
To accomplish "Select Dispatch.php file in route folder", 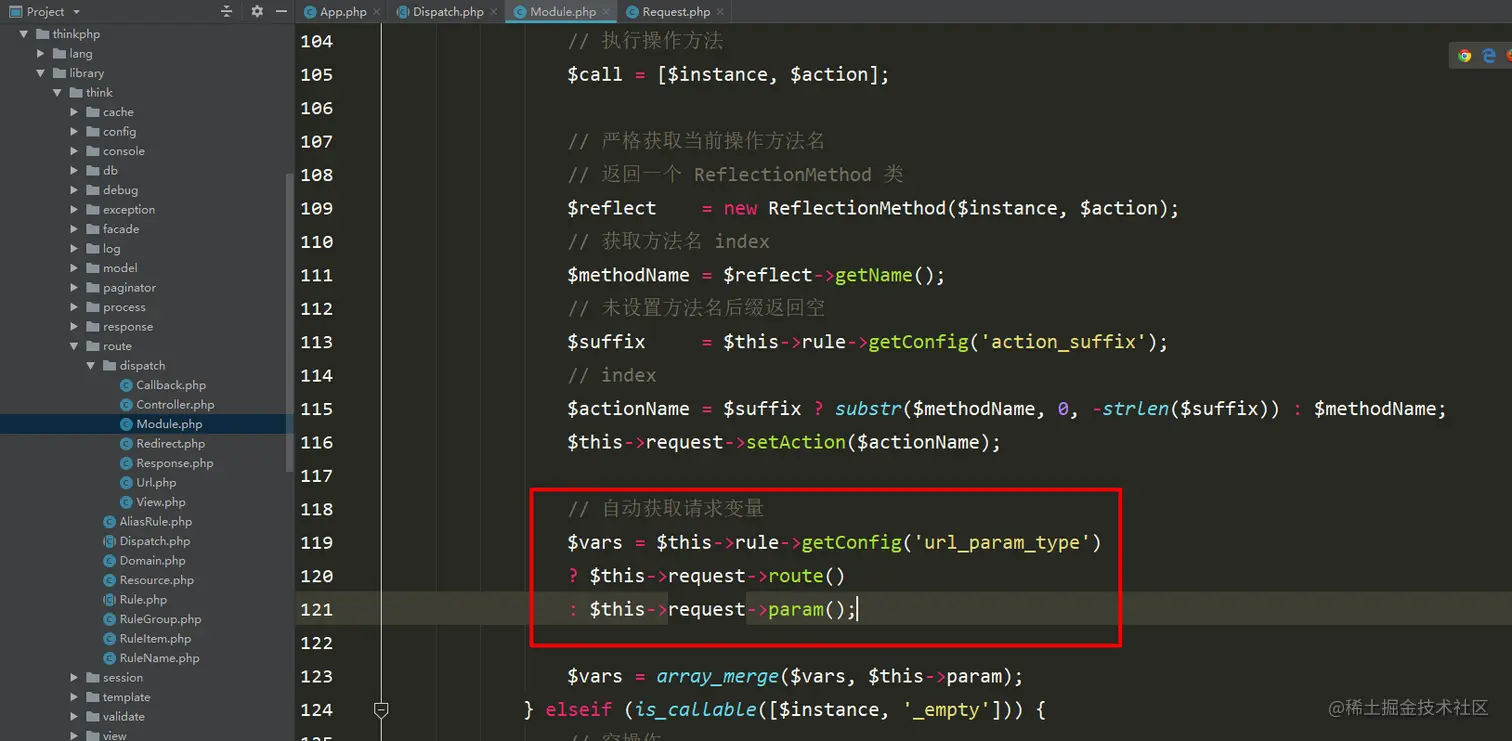I will coord(154,541).
